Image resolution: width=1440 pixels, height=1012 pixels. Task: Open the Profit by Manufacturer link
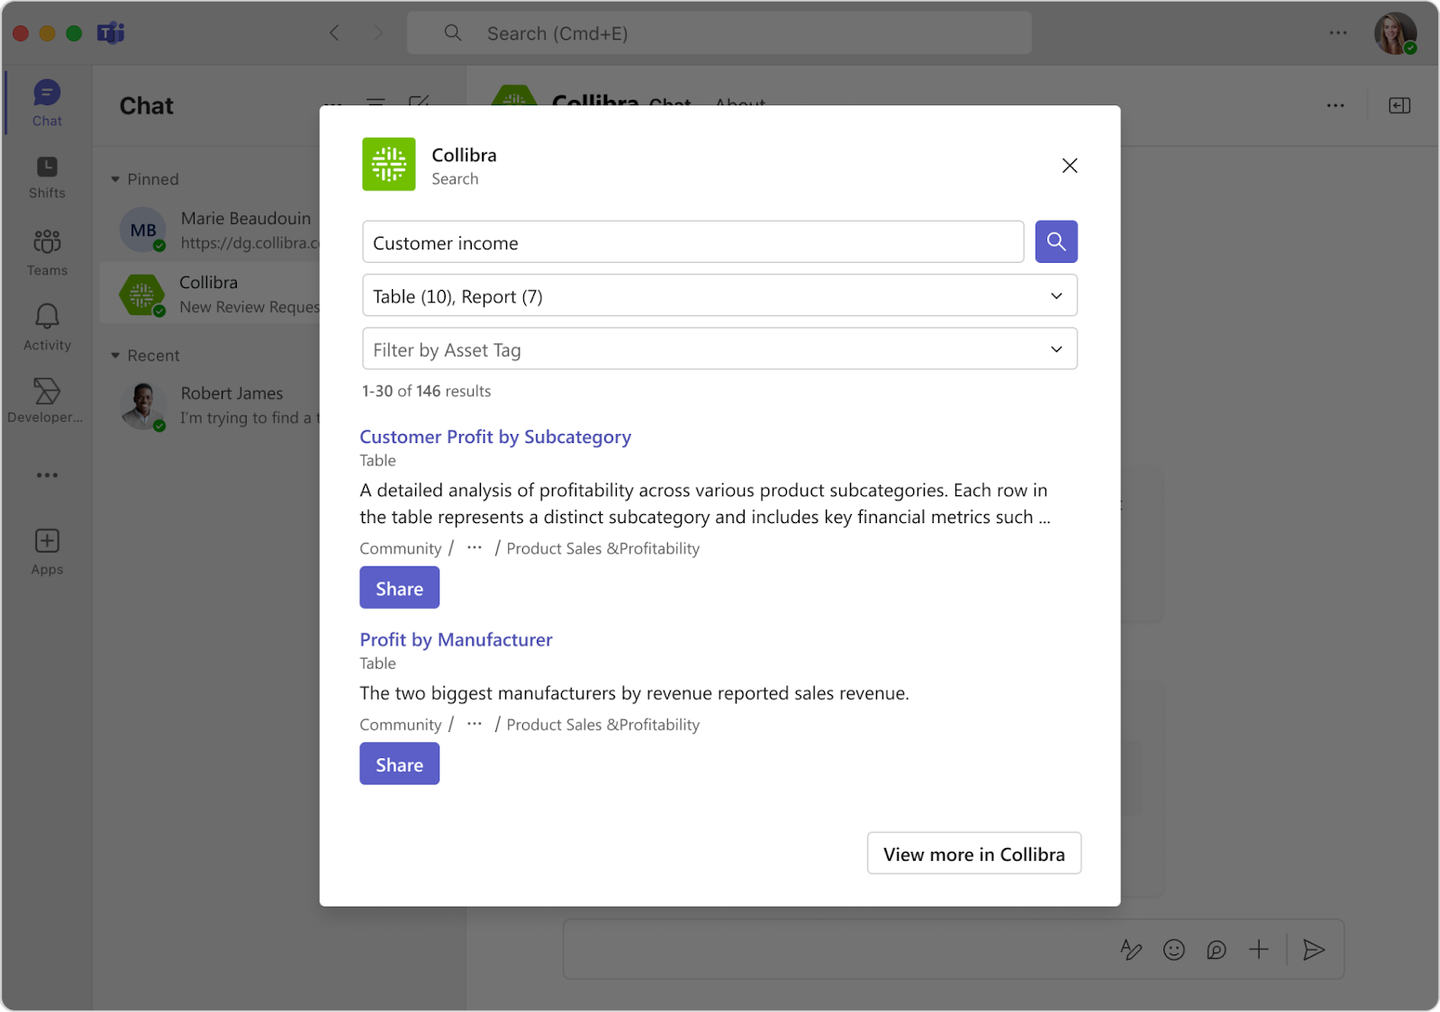[456, 640]
